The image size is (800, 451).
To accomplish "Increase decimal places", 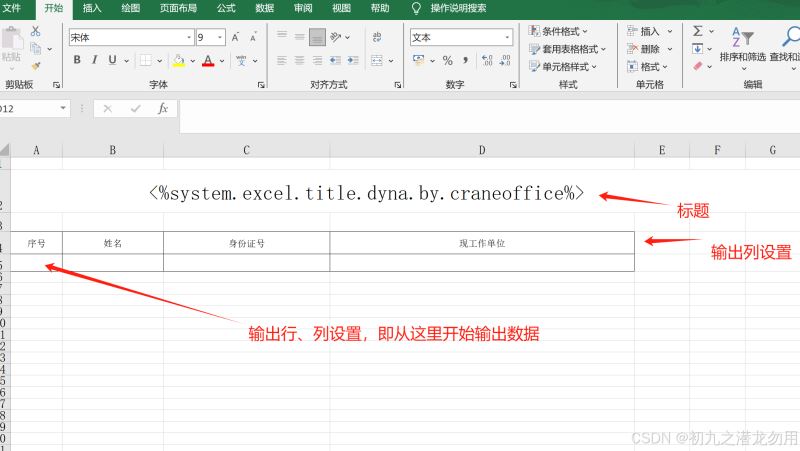I will [x=487, y=61].
